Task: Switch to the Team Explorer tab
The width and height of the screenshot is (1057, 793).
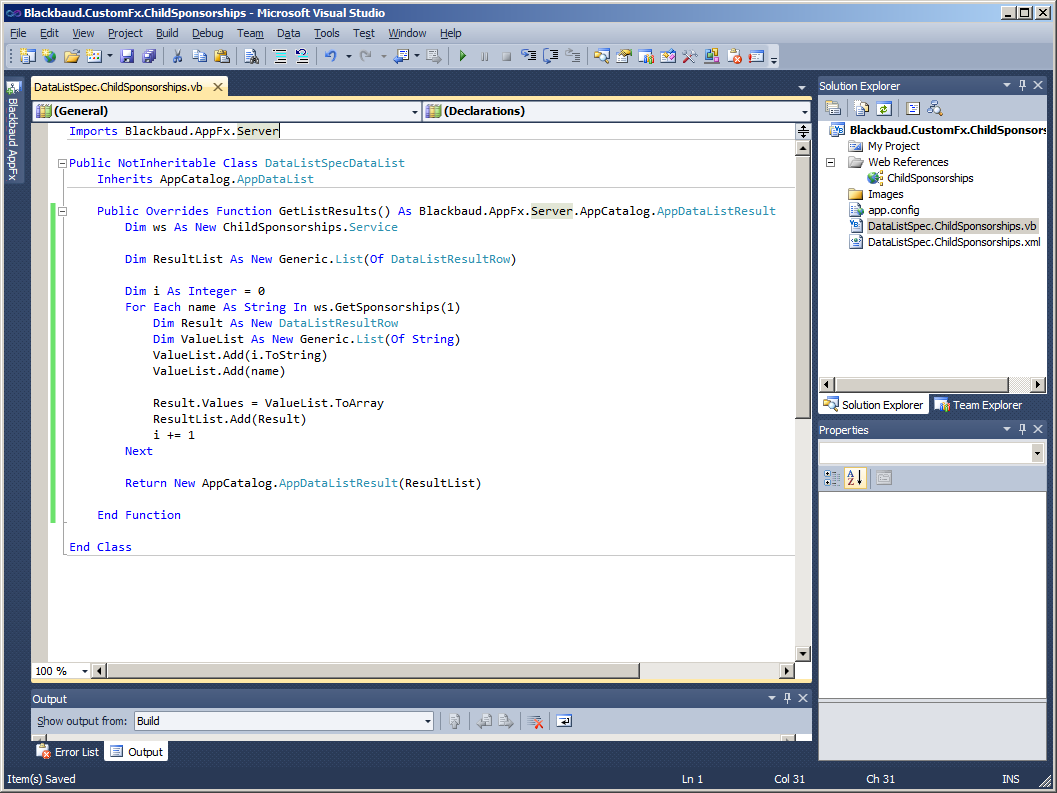Action: pyautogui.click(x=979, y=405)
